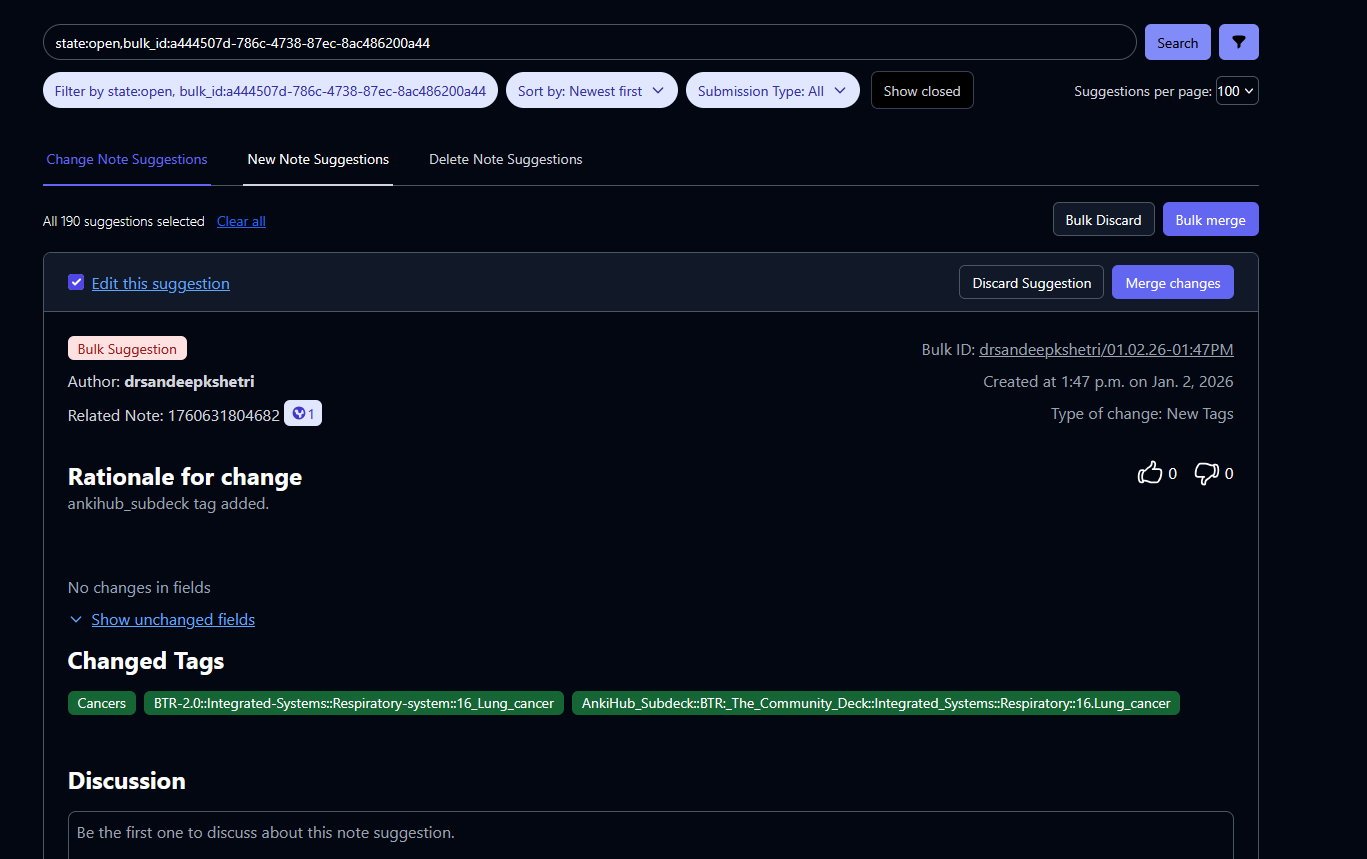Click into the search query input field

coord(588,43)
